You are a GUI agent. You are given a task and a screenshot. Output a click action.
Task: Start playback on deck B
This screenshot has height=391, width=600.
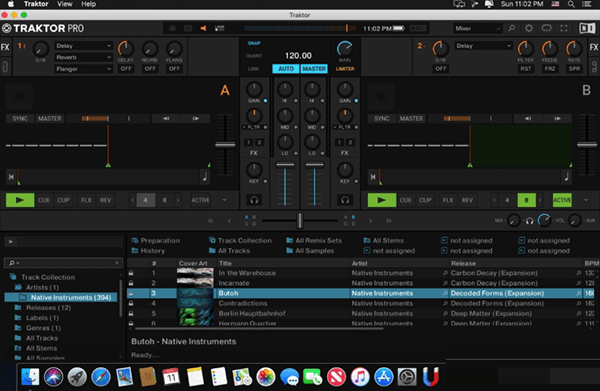point(382,200)
